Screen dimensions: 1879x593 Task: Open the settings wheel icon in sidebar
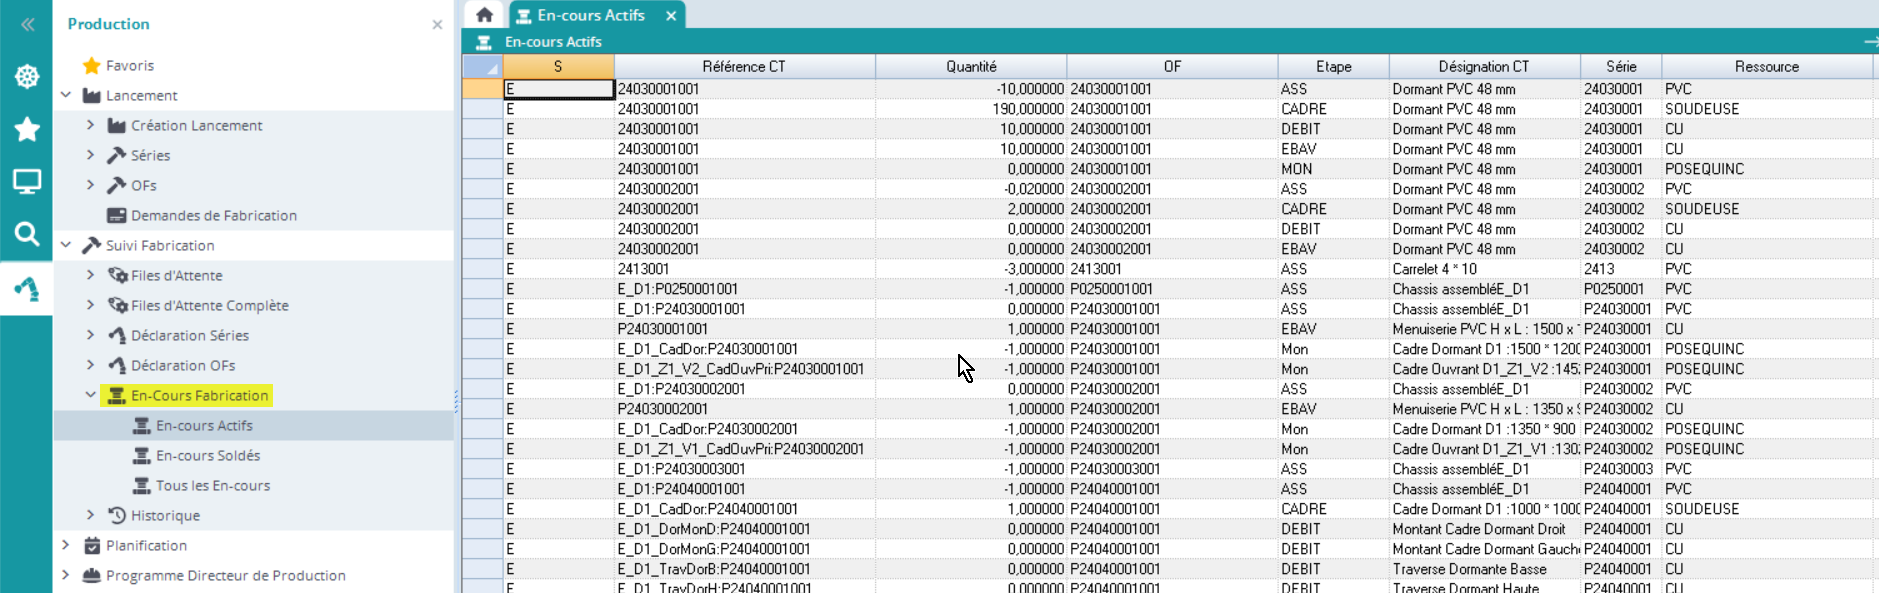tap(27, 77)
